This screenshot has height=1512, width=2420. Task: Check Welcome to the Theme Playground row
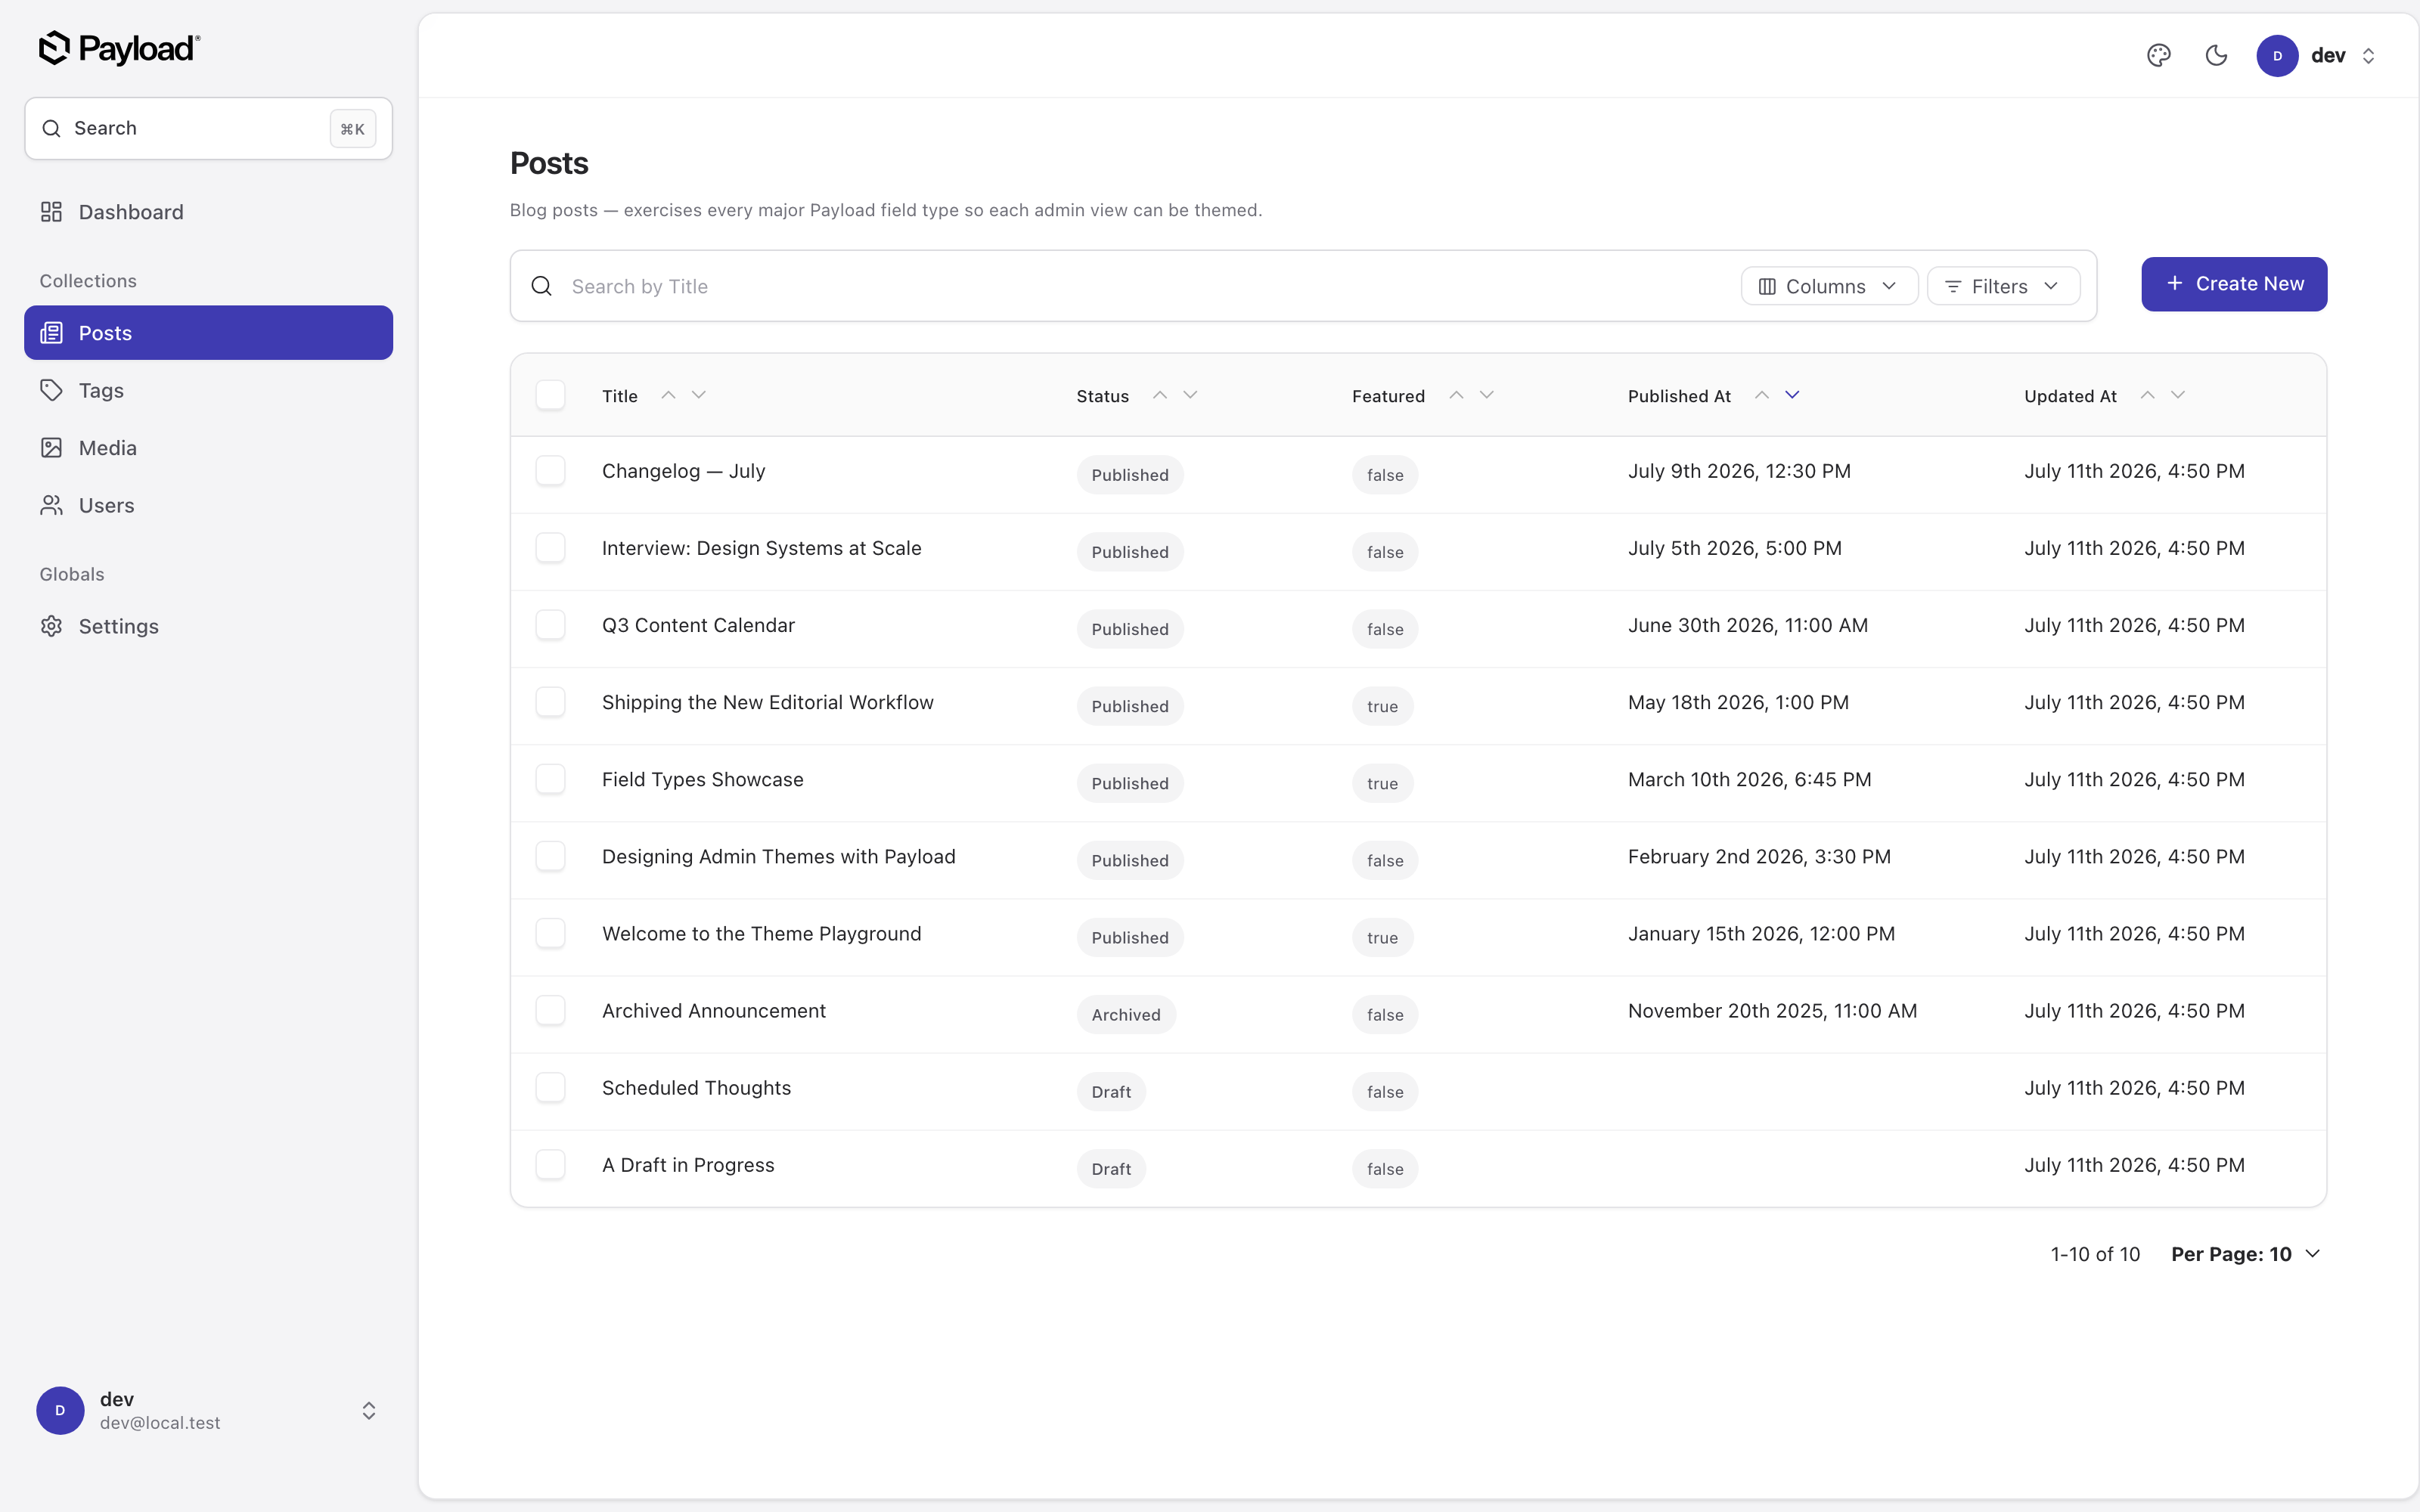click(550, 933)
